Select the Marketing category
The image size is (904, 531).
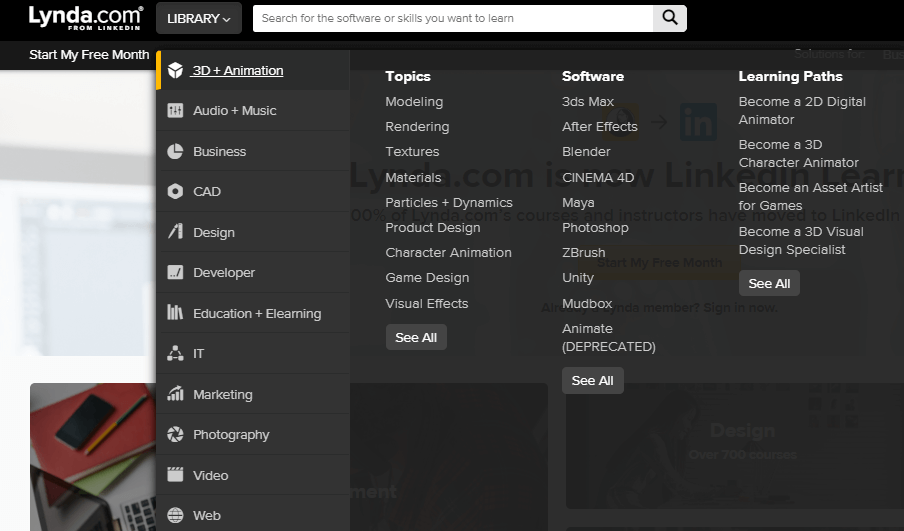[x=253, y=394]
